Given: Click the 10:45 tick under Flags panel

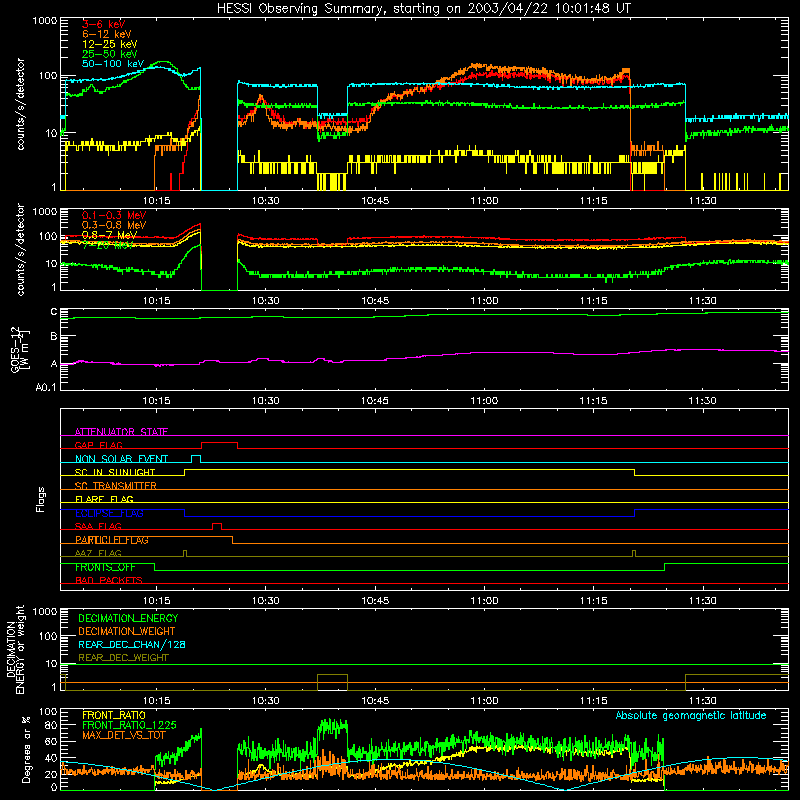Looking at the screenshot, I should 375,601.
